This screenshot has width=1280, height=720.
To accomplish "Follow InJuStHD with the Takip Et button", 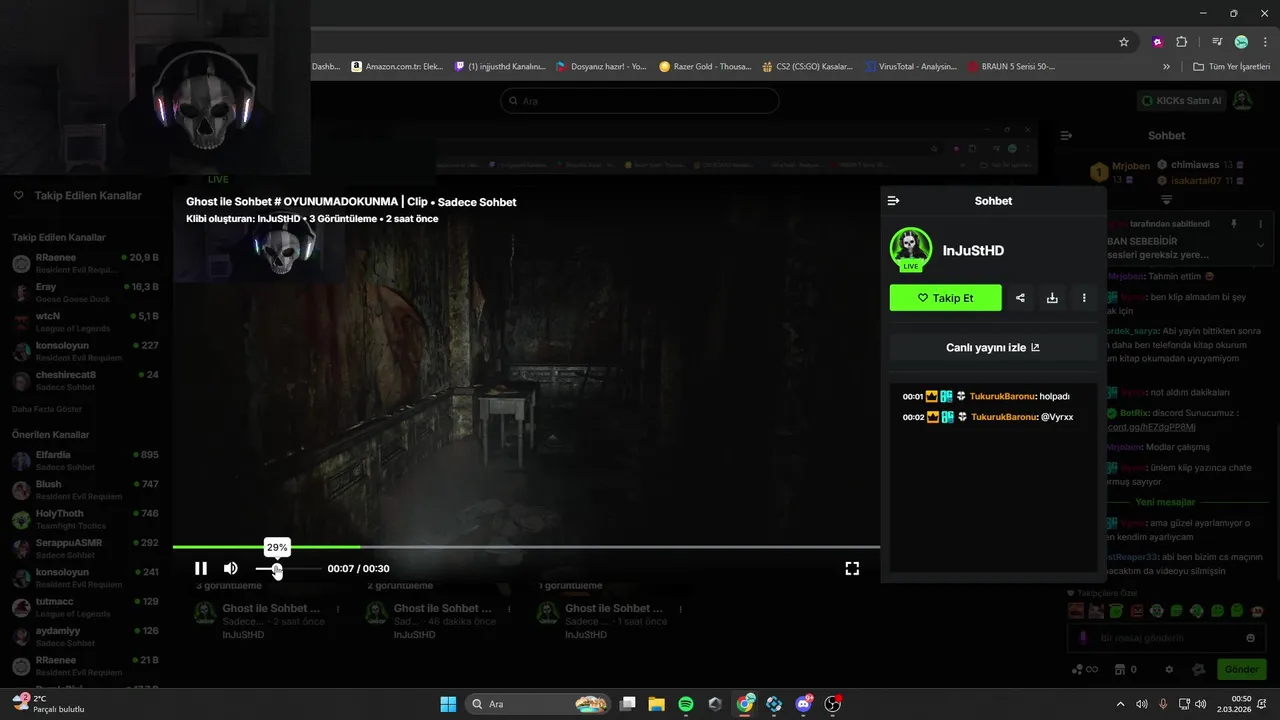I will [x=945, y=298].
